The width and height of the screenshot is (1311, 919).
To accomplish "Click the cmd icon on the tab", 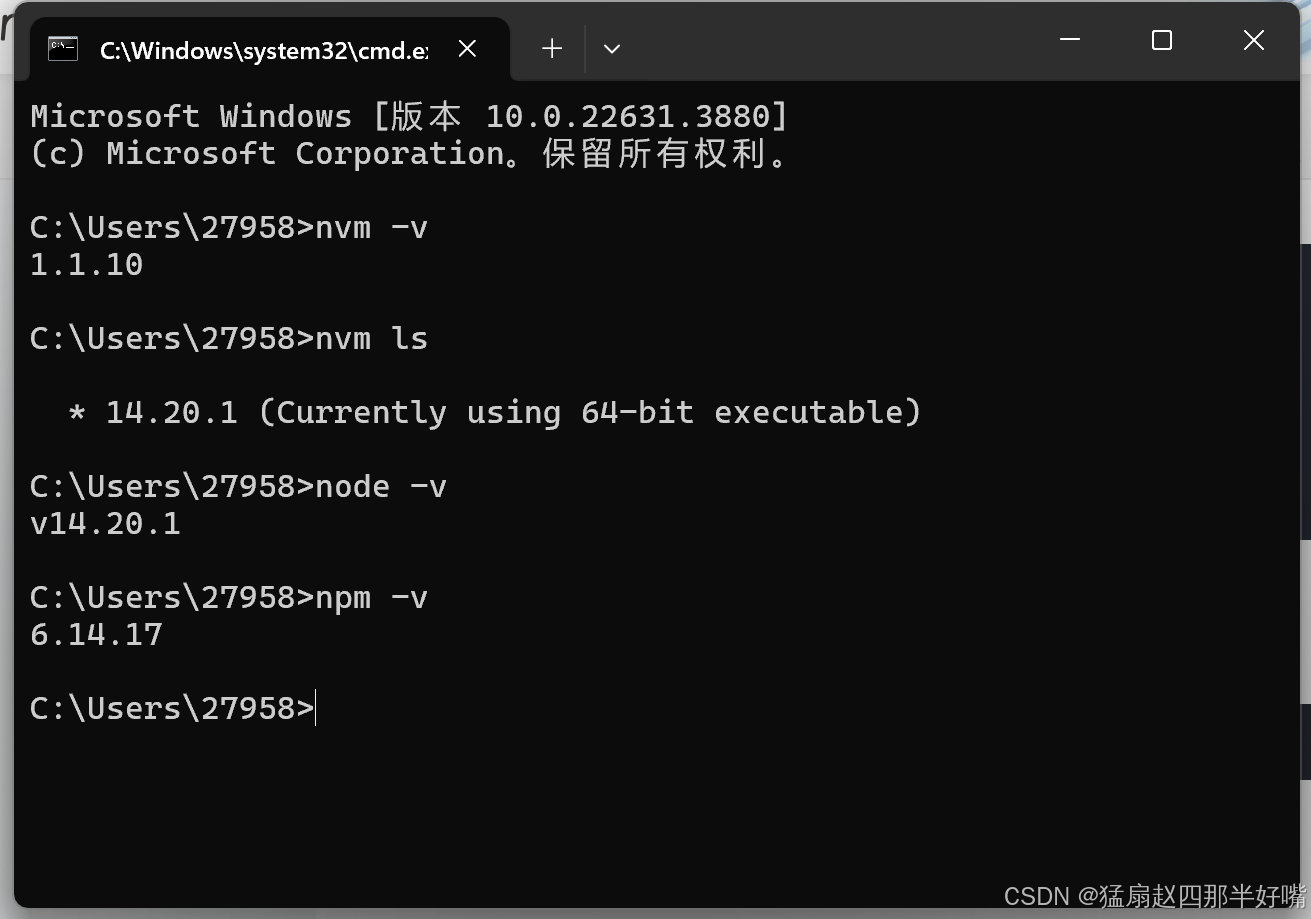I will (63, 49).
